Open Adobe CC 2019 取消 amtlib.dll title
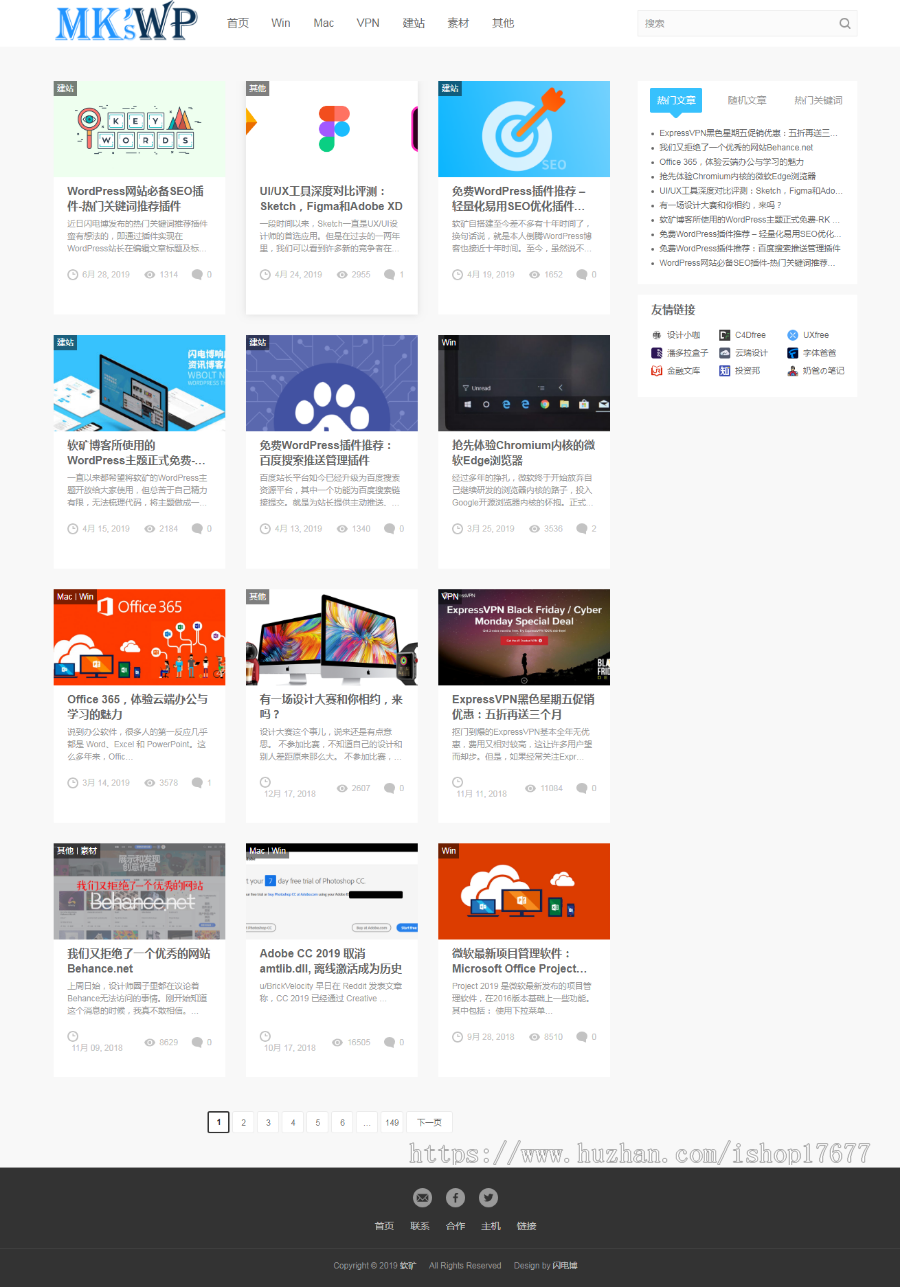 (x=331, y=960)
